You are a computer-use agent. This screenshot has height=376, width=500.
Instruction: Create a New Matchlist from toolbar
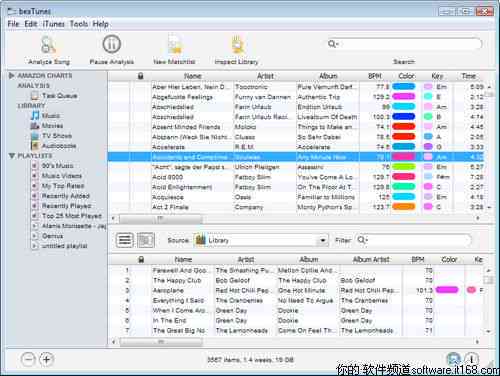click(x=174, y=45)
